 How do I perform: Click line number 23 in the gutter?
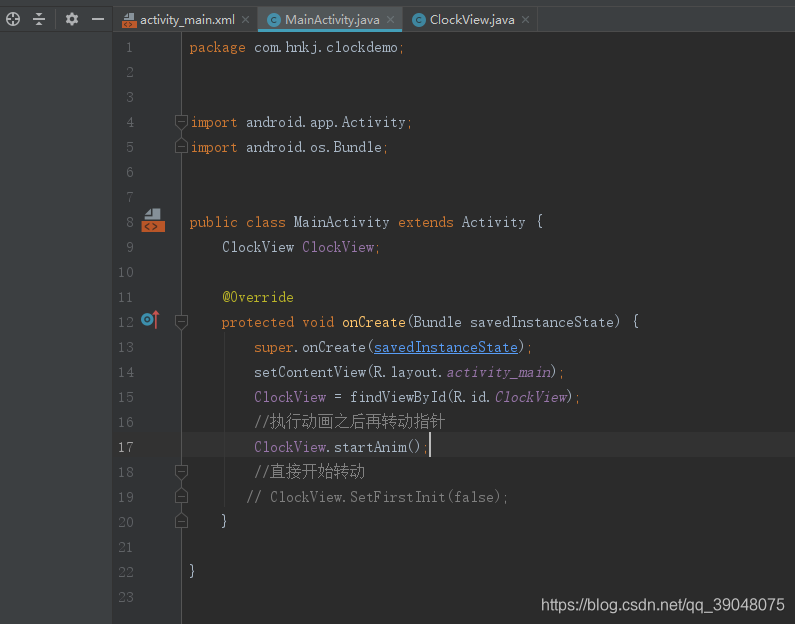point(125,597)
